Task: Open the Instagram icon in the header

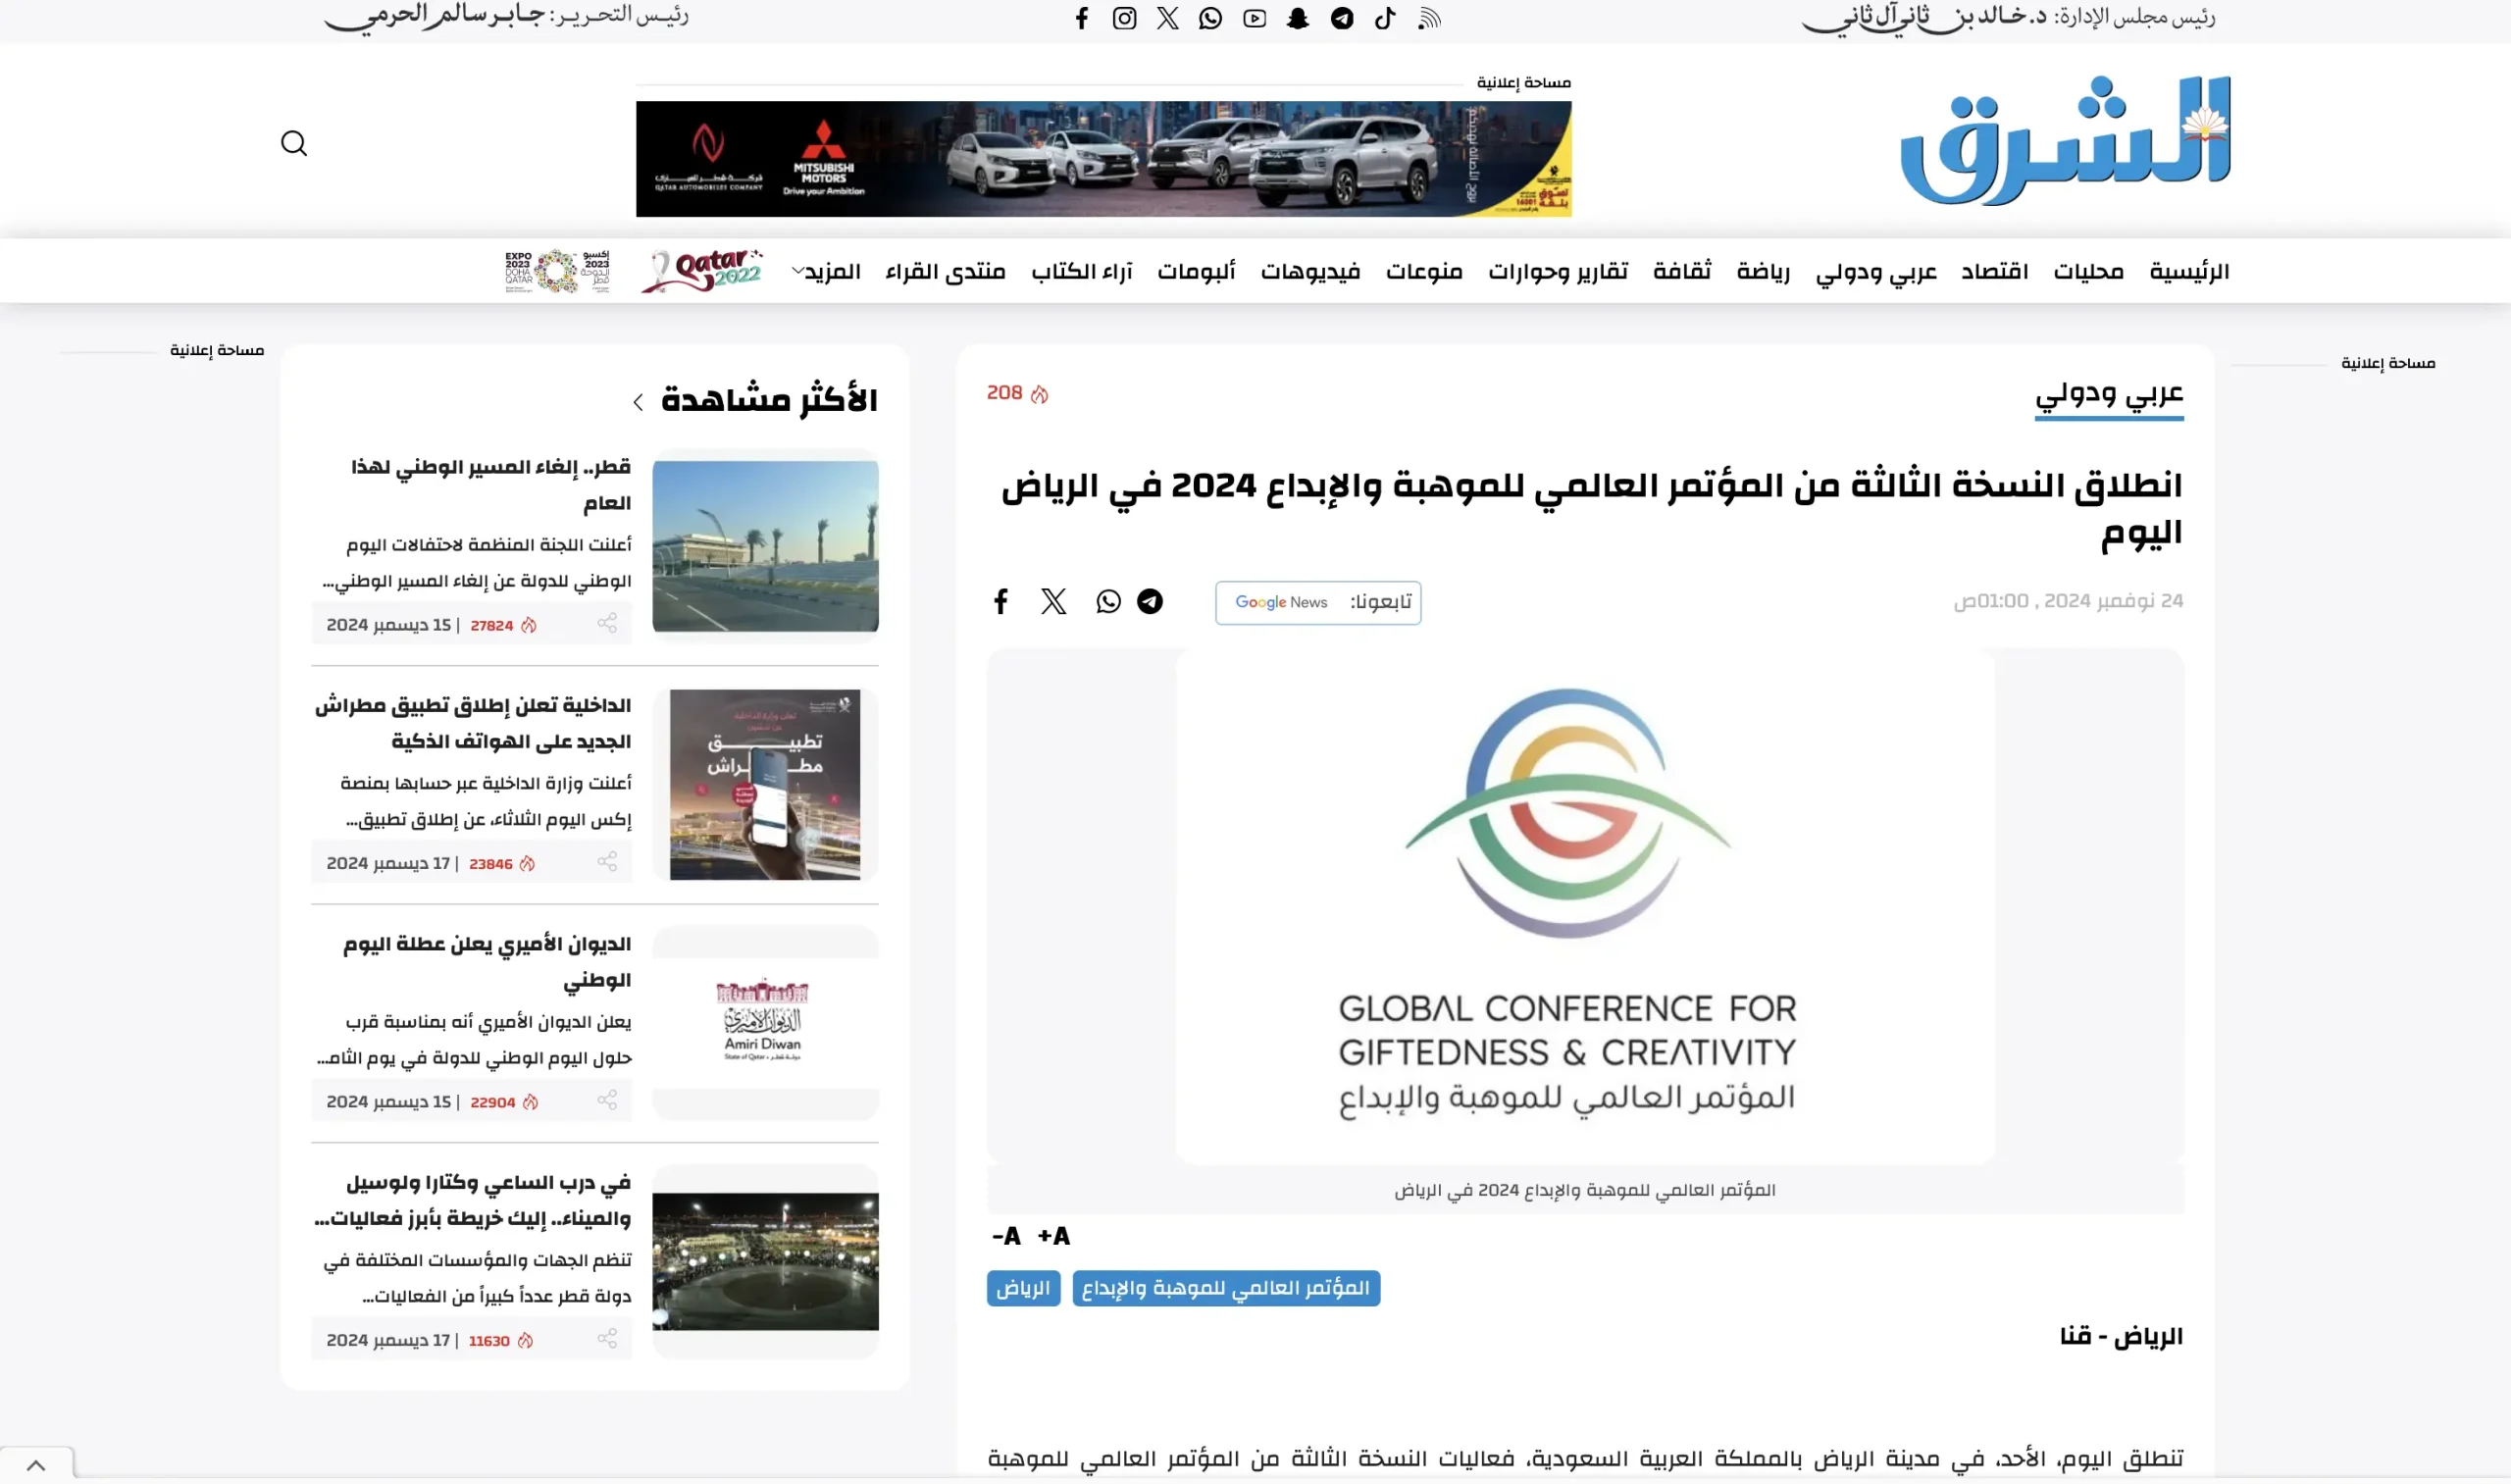Action: click(x=1124, y=18)
